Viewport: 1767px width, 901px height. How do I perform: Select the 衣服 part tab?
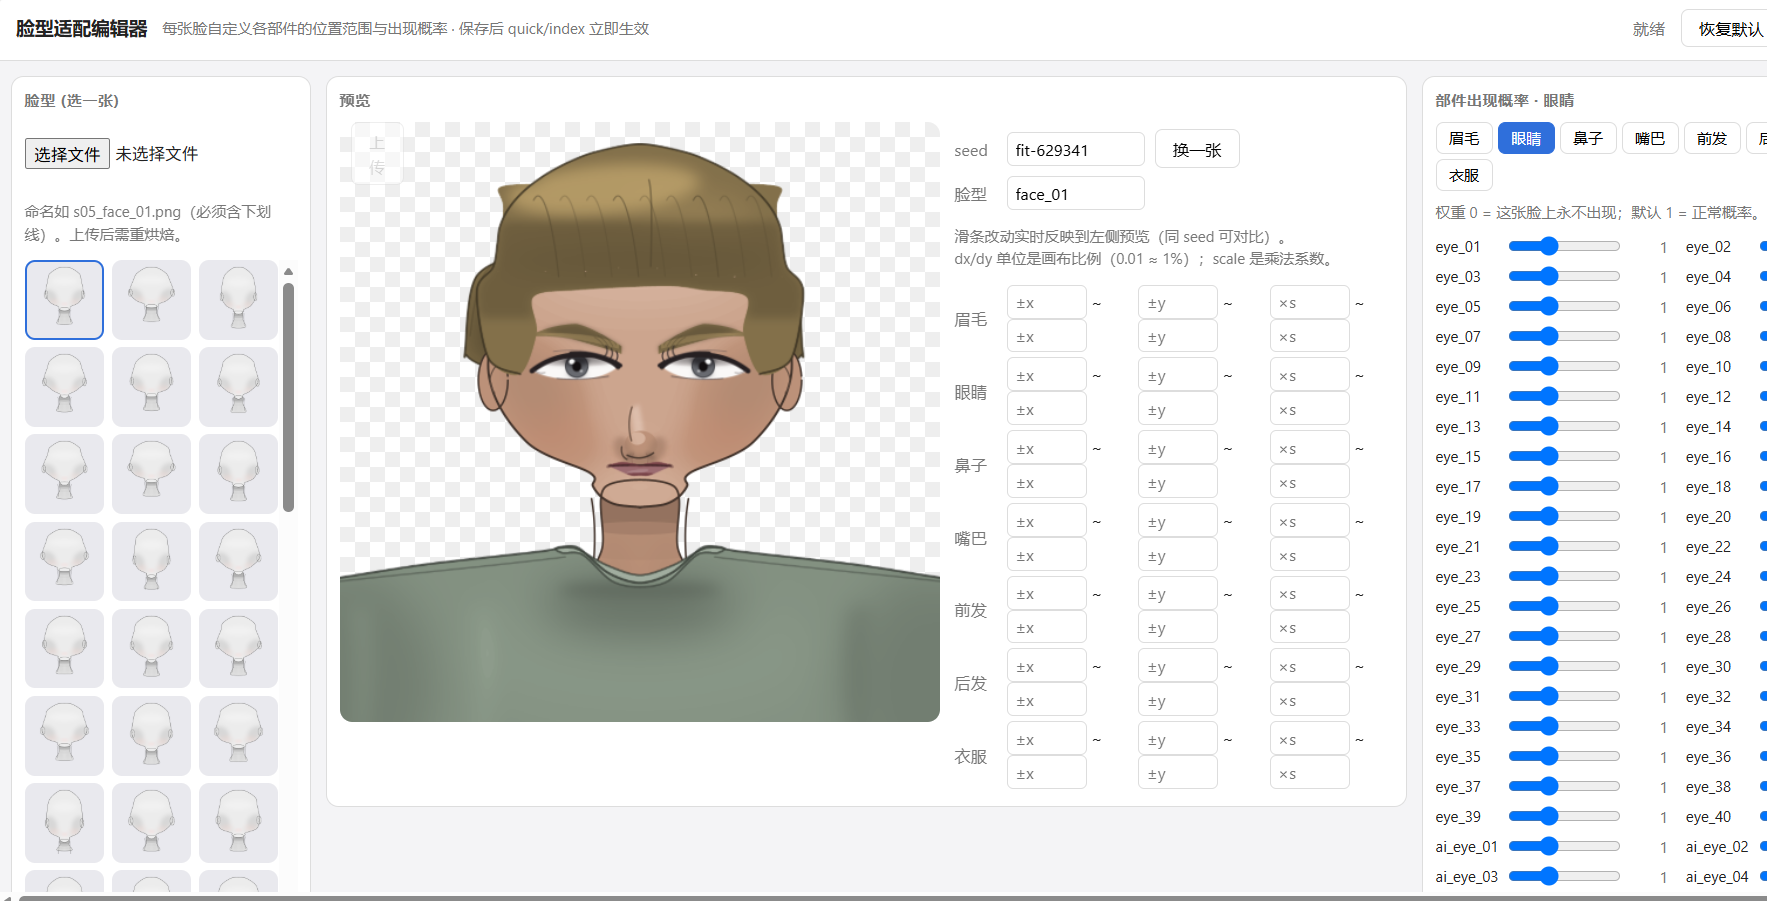(x=1464, y=175)
